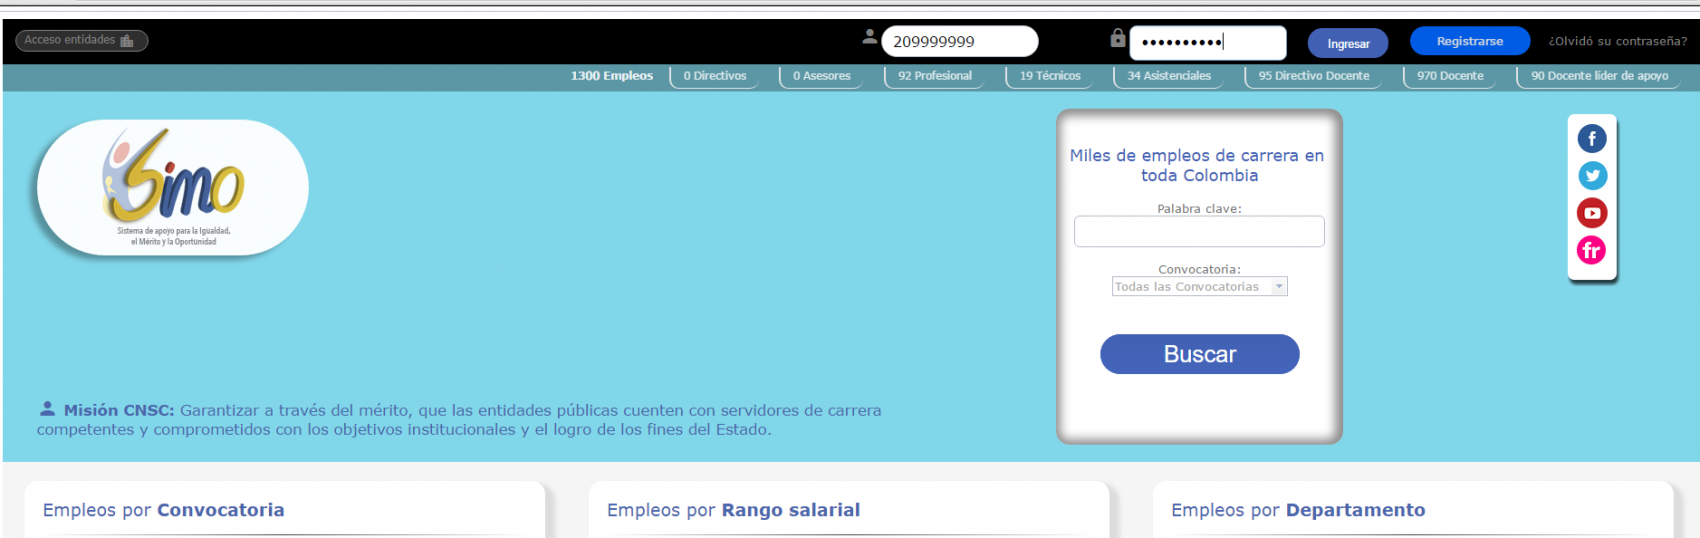Click the username field with 209999999

pos(959,42)
